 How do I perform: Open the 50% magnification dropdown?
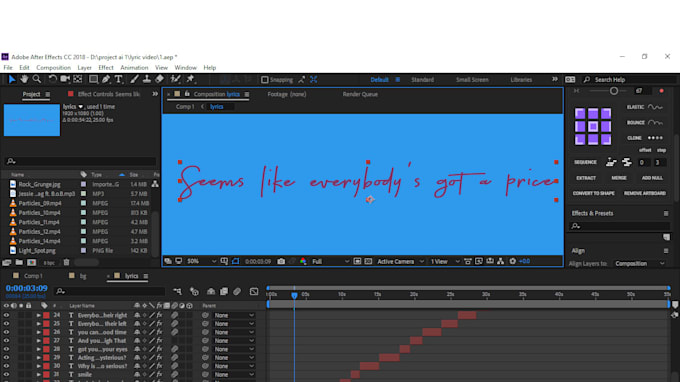(201, 261)
